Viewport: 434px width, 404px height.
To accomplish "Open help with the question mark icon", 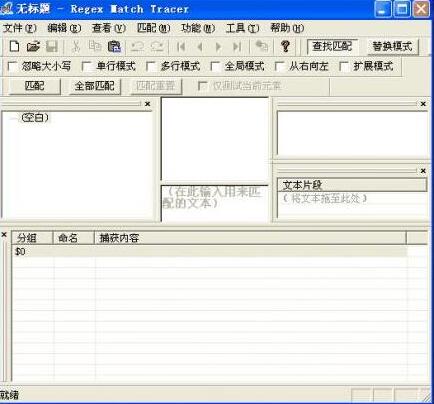I will coord(285,46).
